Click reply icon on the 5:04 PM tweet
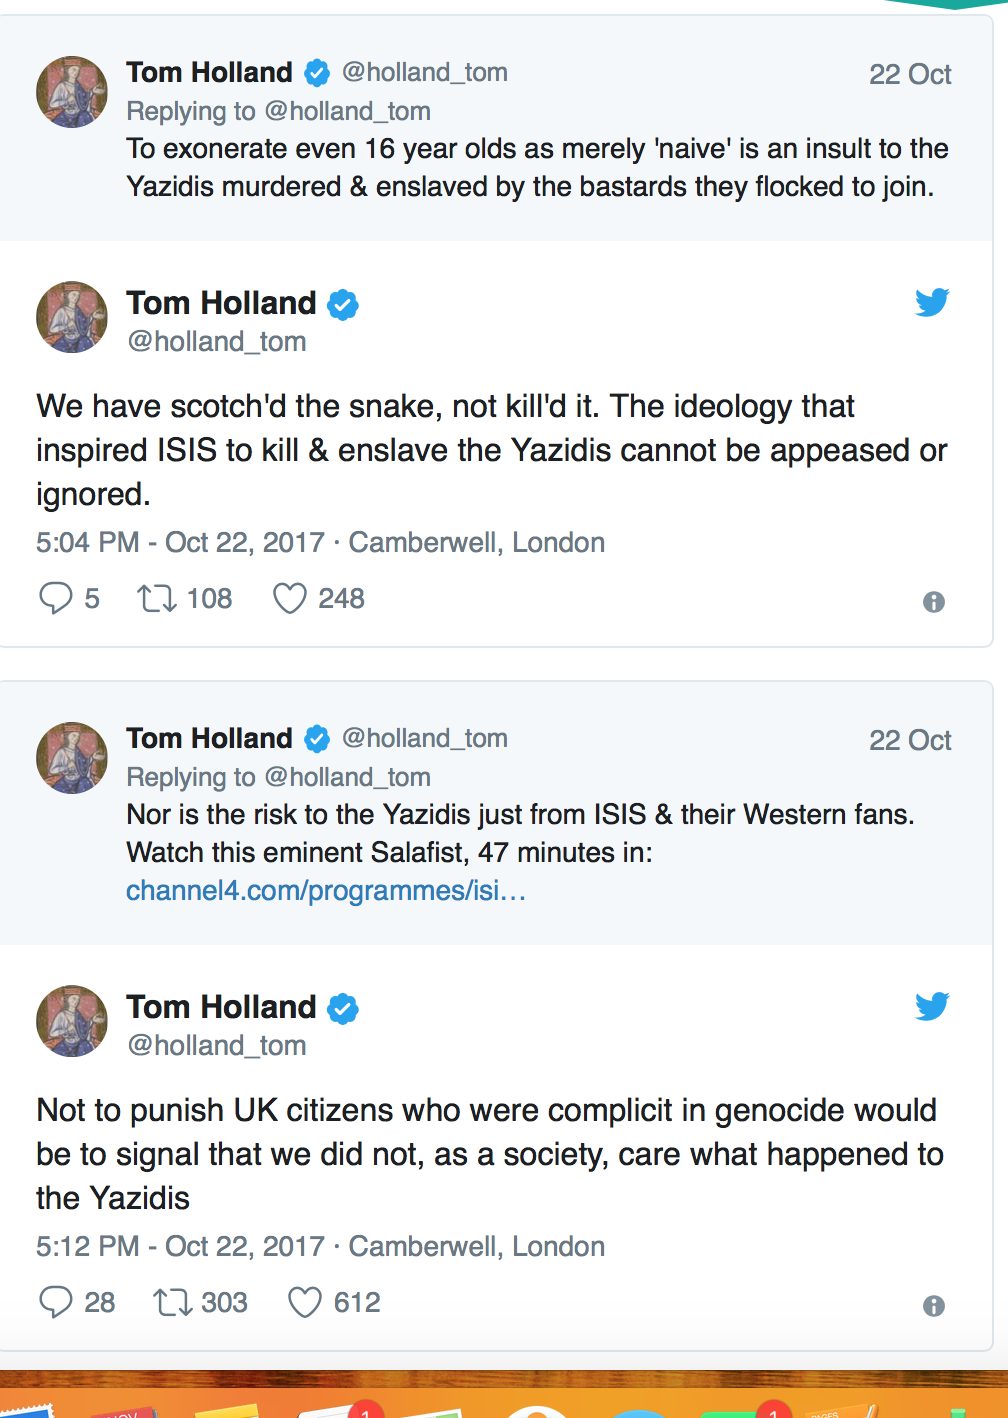Screen dimensions: 1008x1418 click(55, 598)
